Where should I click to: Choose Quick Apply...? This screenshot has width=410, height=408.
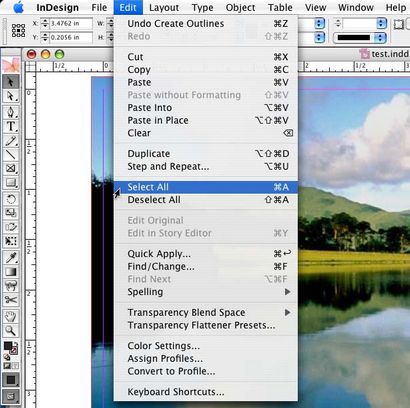(206, 254)
